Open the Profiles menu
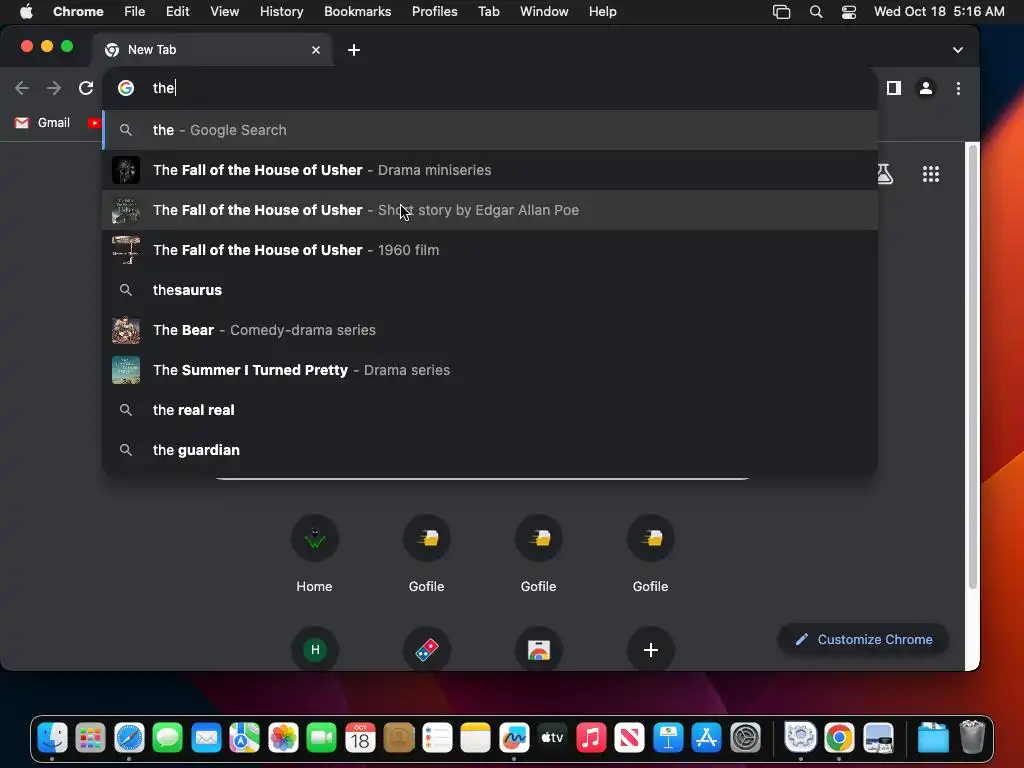This screenshot has width=1024, height=768. click(x=434, y=12)
